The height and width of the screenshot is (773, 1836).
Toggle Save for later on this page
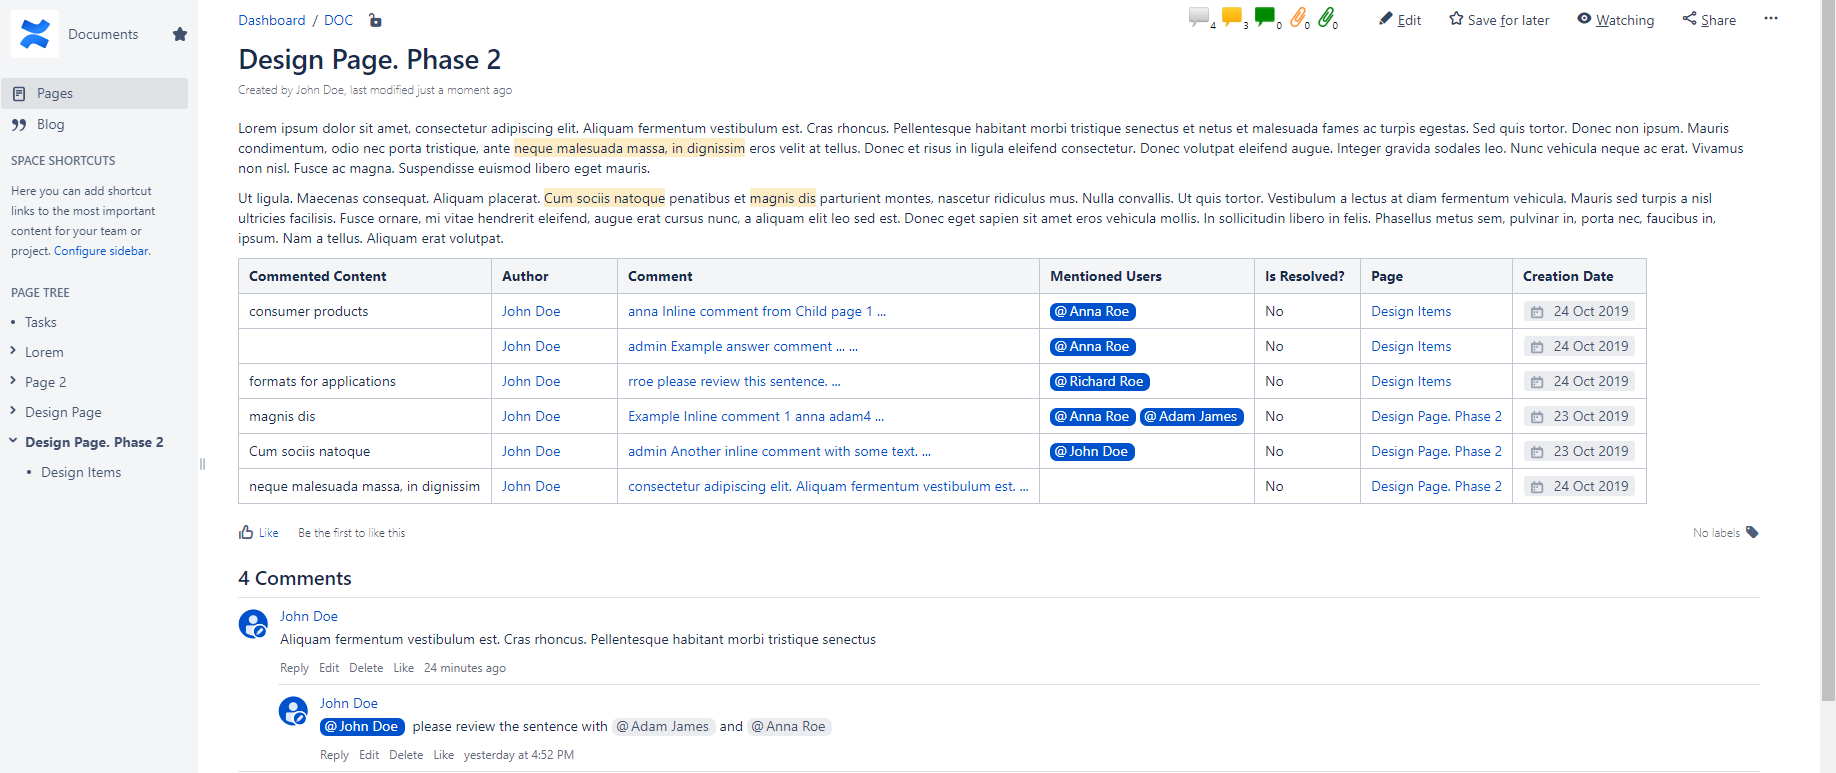[x=1499, y=20]
